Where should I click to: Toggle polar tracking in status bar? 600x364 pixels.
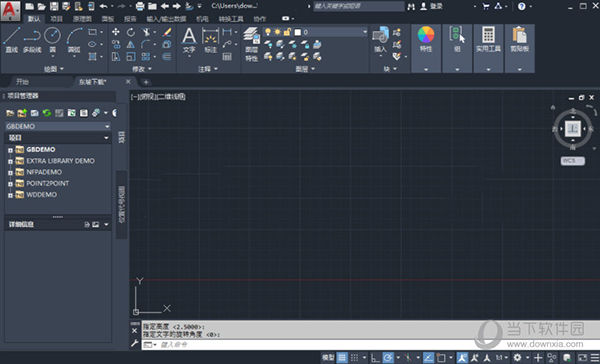pos(388,357)
